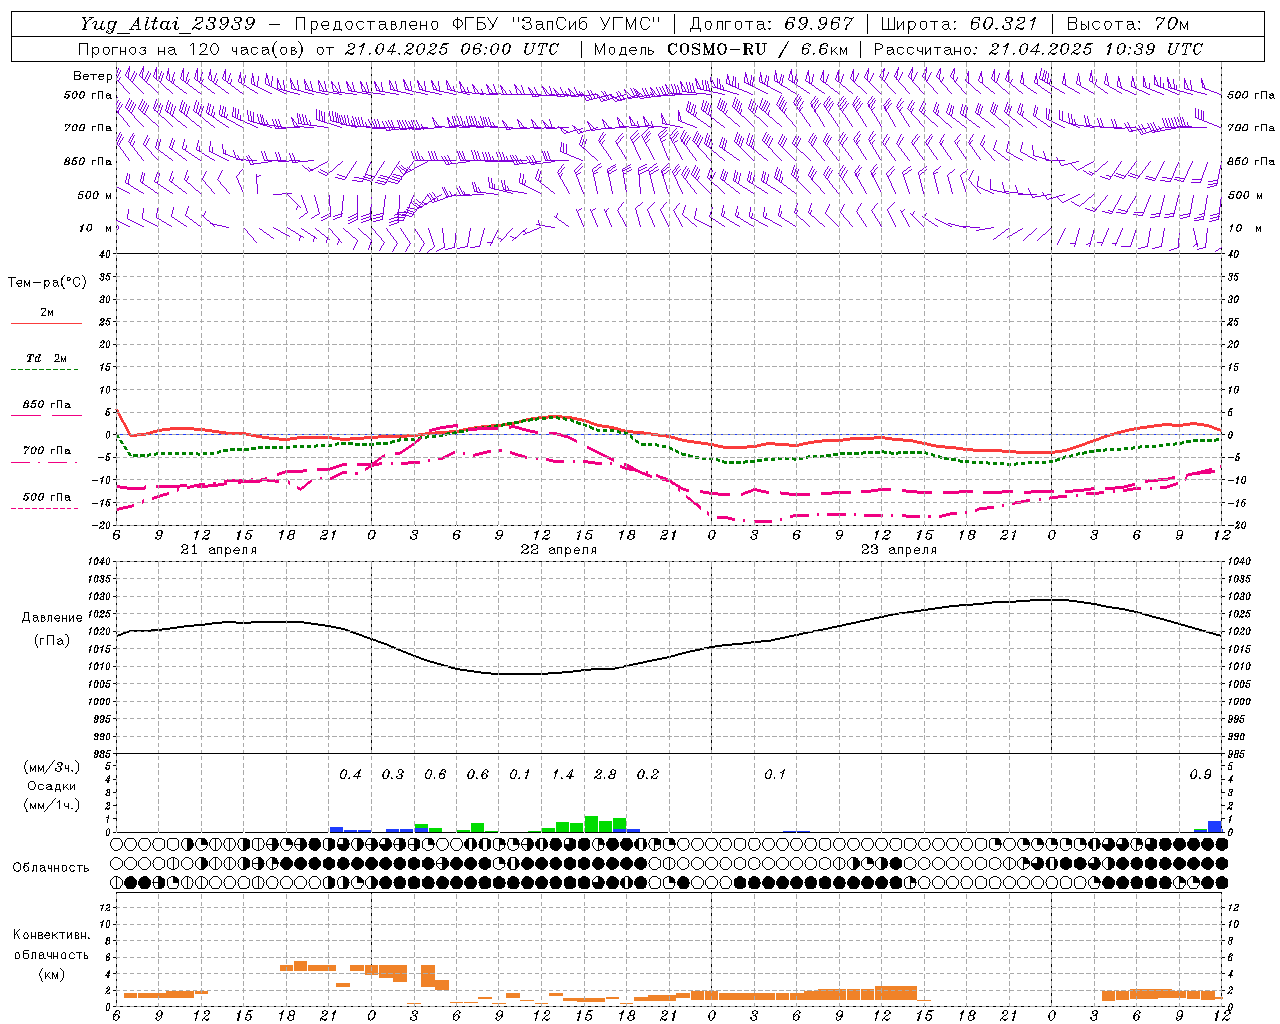Viewport: 1280px width, 1024px height.
Task: Click the Широта: 60.321 header value
Action: click(x=959, y=24)
